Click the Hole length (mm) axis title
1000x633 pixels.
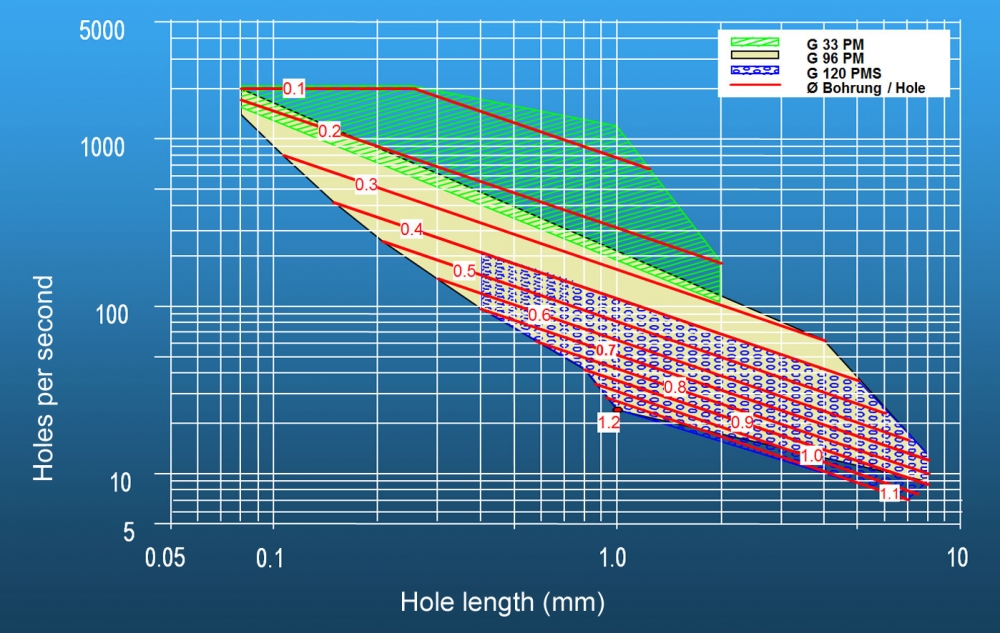tap(502, 603)
